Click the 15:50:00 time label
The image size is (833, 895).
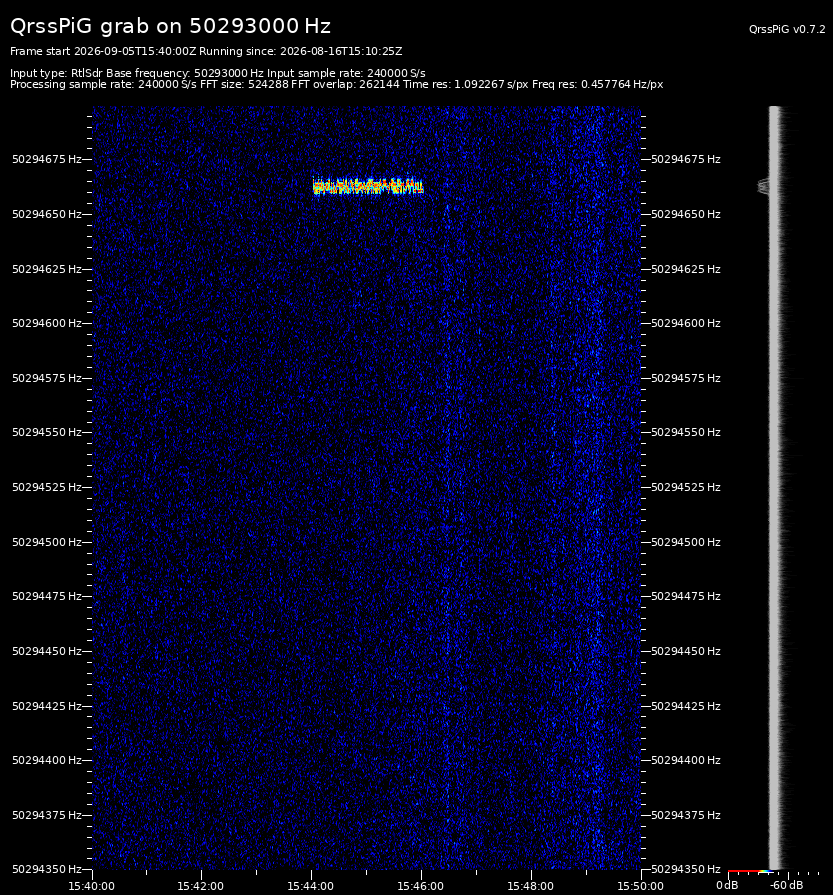pyautogui.click(x=640, y=886)
